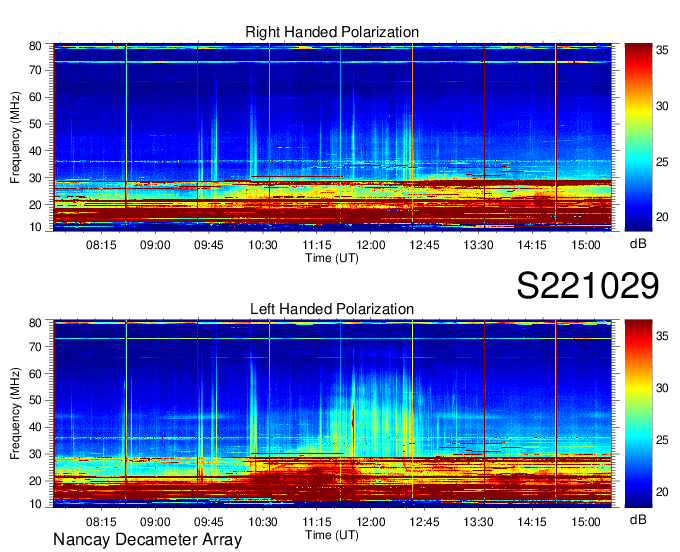Click the 60 MHz tick on Right Handed plot

click(x=35, y=97)
